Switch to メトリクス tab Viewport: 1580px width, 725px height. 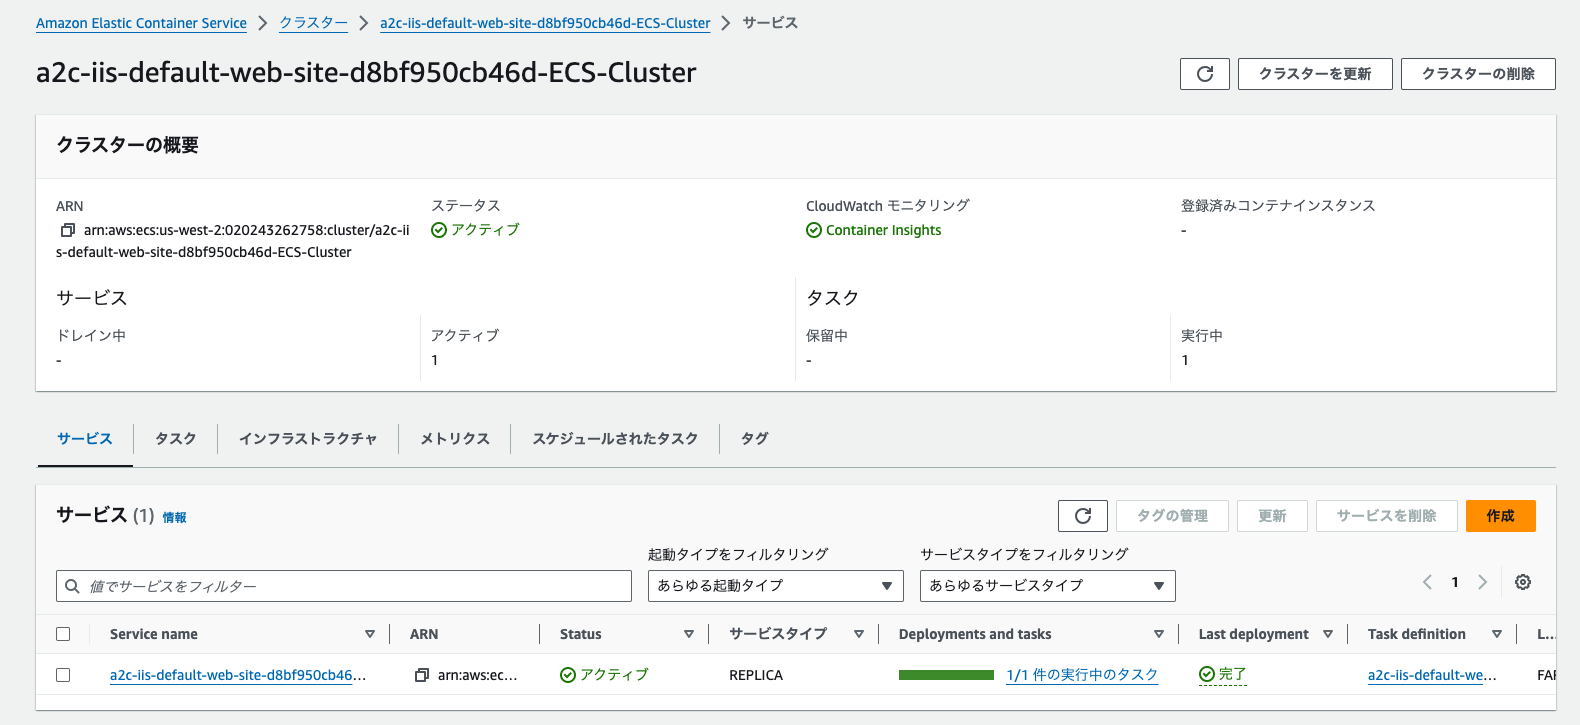455,439
